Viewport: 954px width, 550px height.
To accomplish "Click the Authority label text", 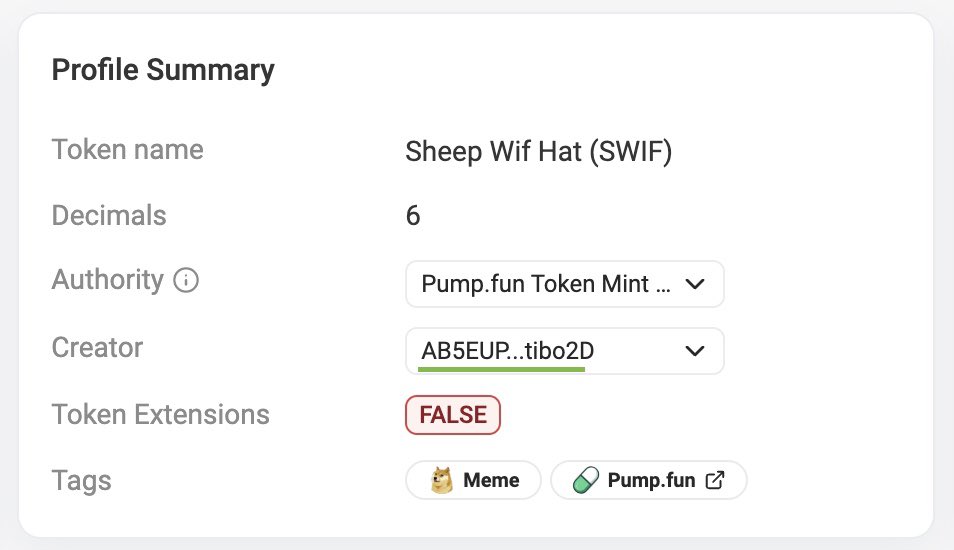I will pyautogui.click(x=107, y=280).
